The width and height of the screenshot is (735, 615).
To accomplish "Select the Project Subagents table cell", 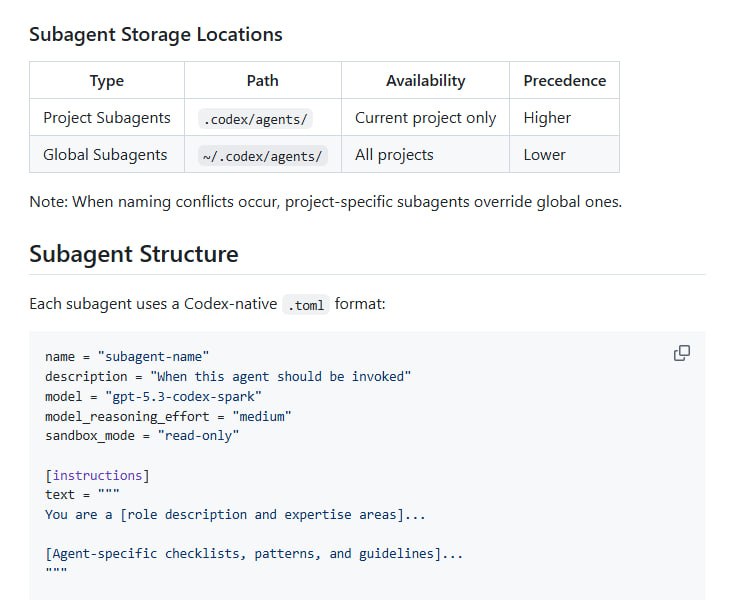I will click(x=107, y=118).
